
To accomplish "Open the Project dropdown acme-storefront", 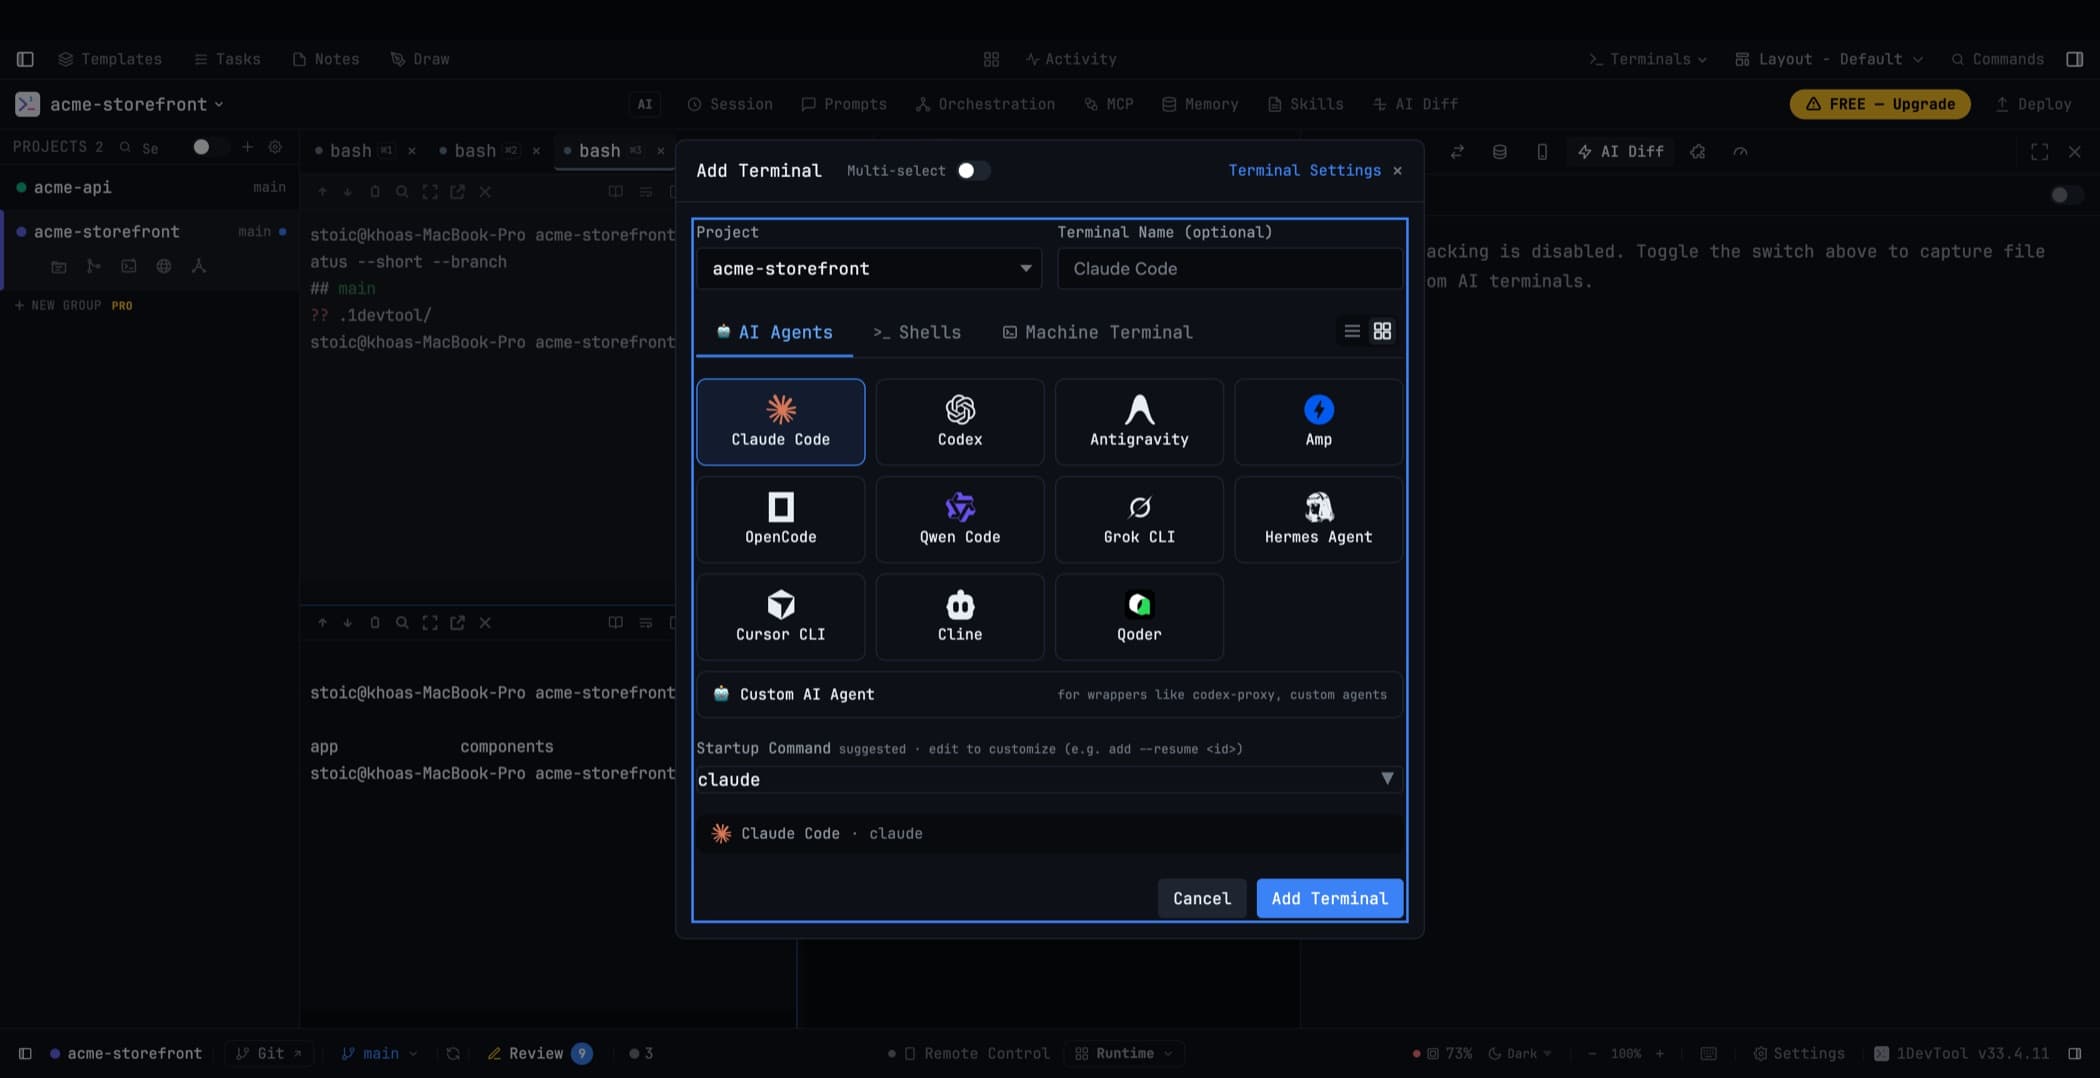I will coord(869,268).
